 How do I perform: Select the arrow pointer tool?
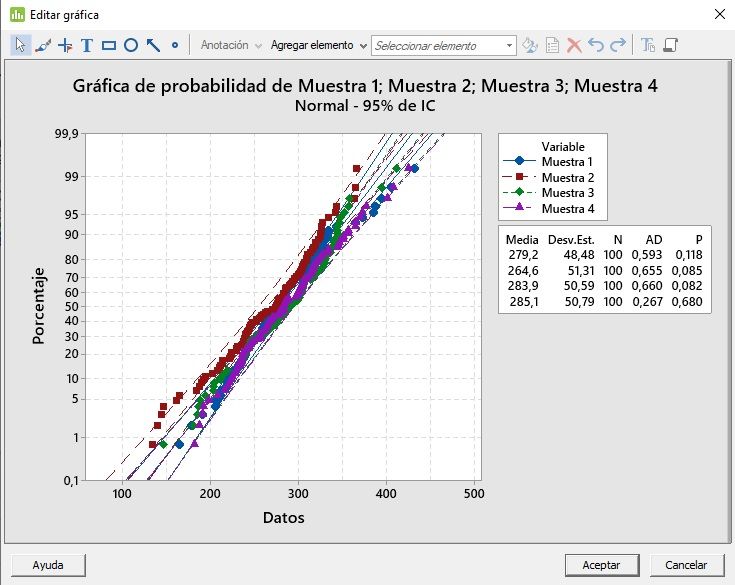(x=21, y=45)
